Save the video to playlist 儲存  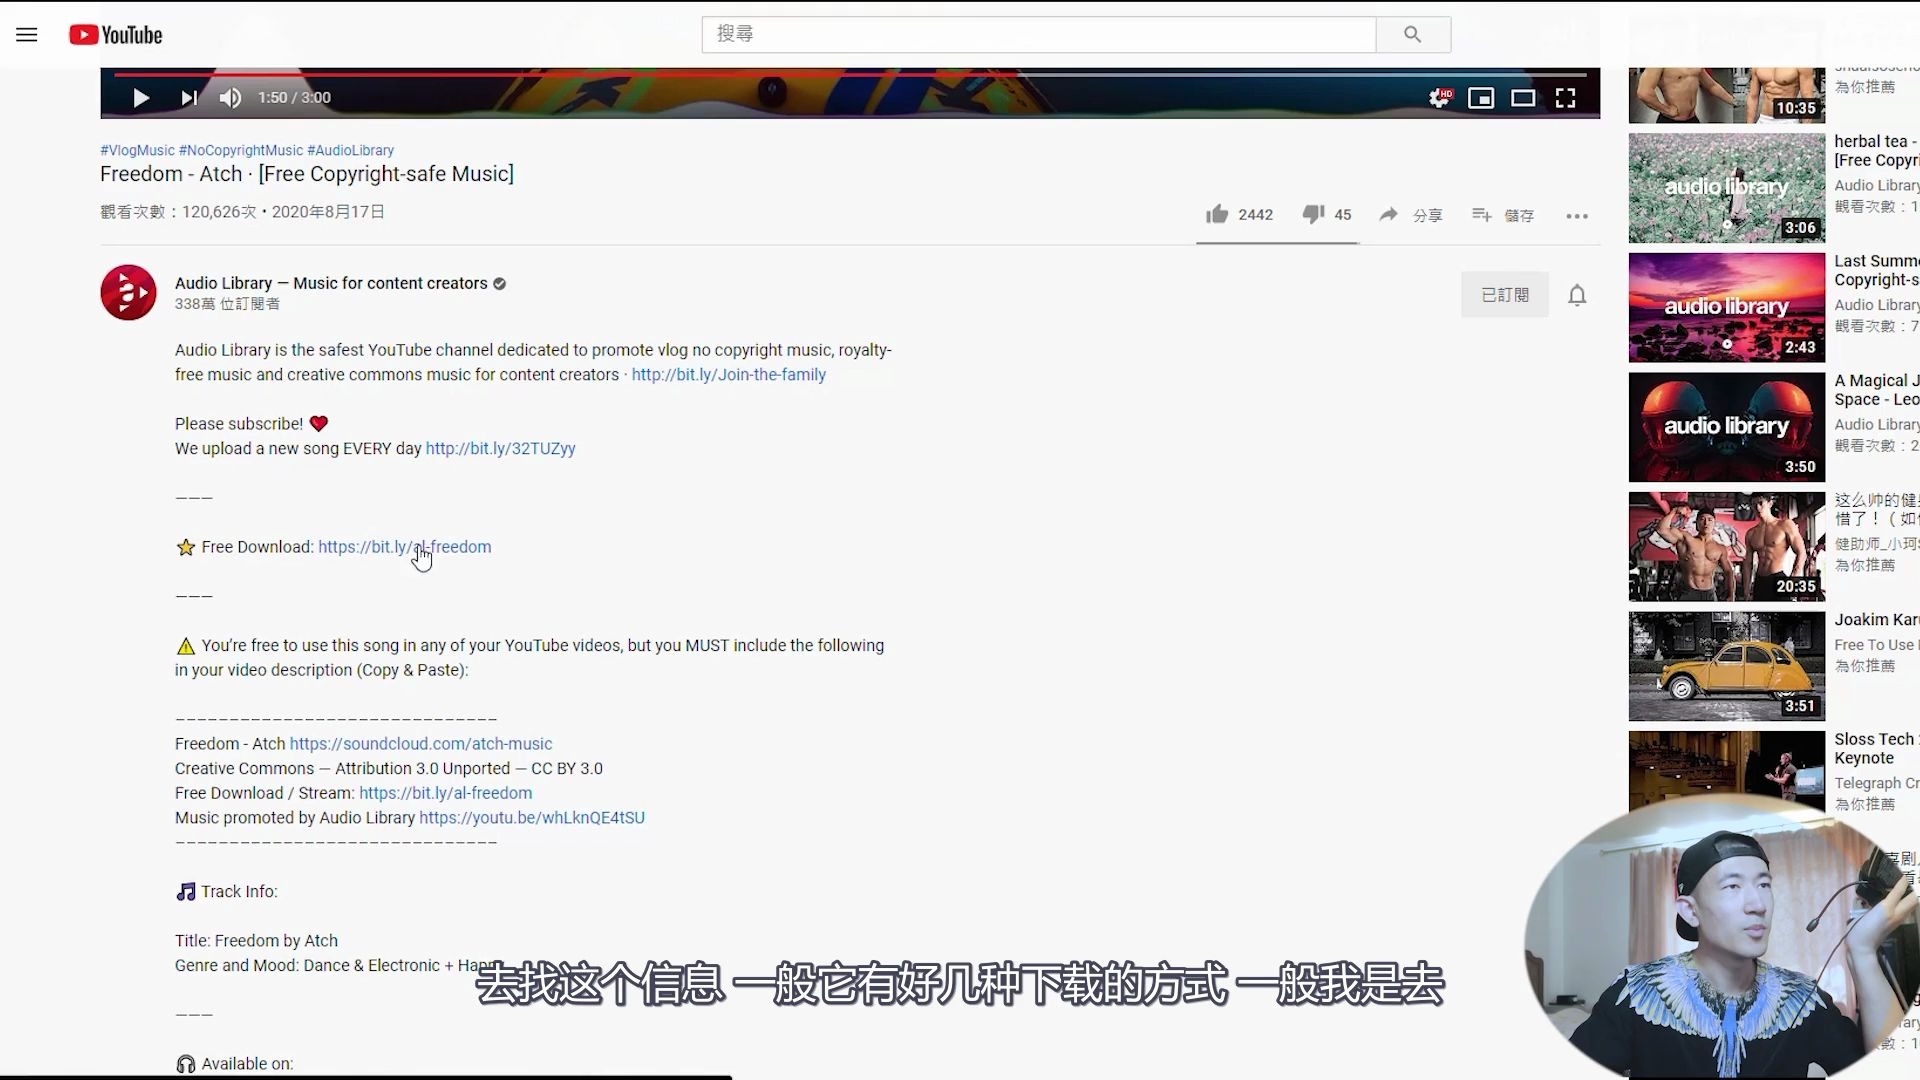[x=1503, y=215]
